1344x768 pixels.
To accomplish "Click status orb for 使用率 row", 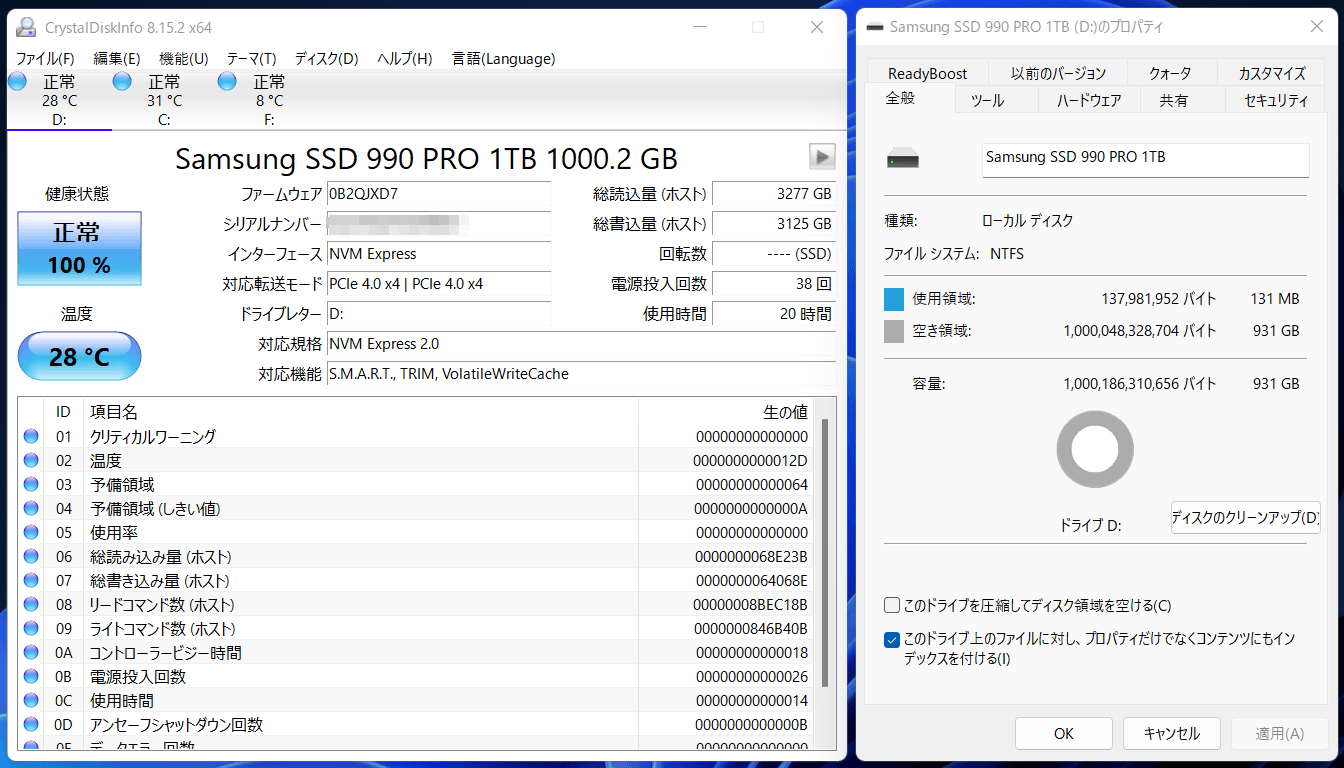I will coord(31,532).
